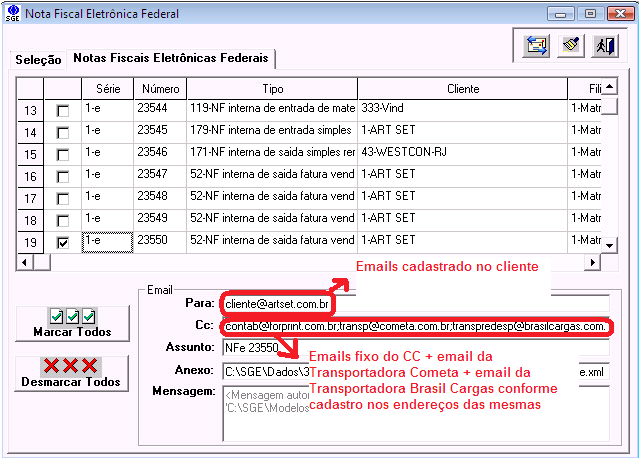Screen dimensions: 640x459
Task: Click the SGE application icon in title bar
Action: click(x=11, y=12)
